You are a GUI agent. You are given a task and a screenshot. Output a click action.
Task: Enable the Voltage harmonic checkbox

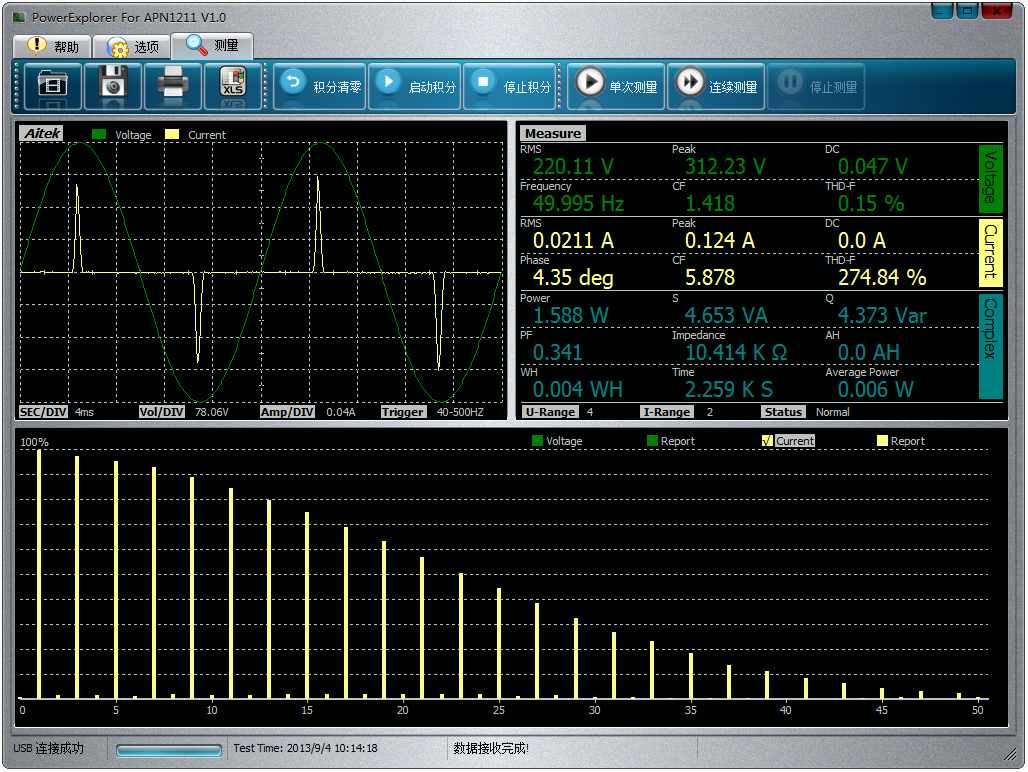pyautogui.click(x=537, y=441)
